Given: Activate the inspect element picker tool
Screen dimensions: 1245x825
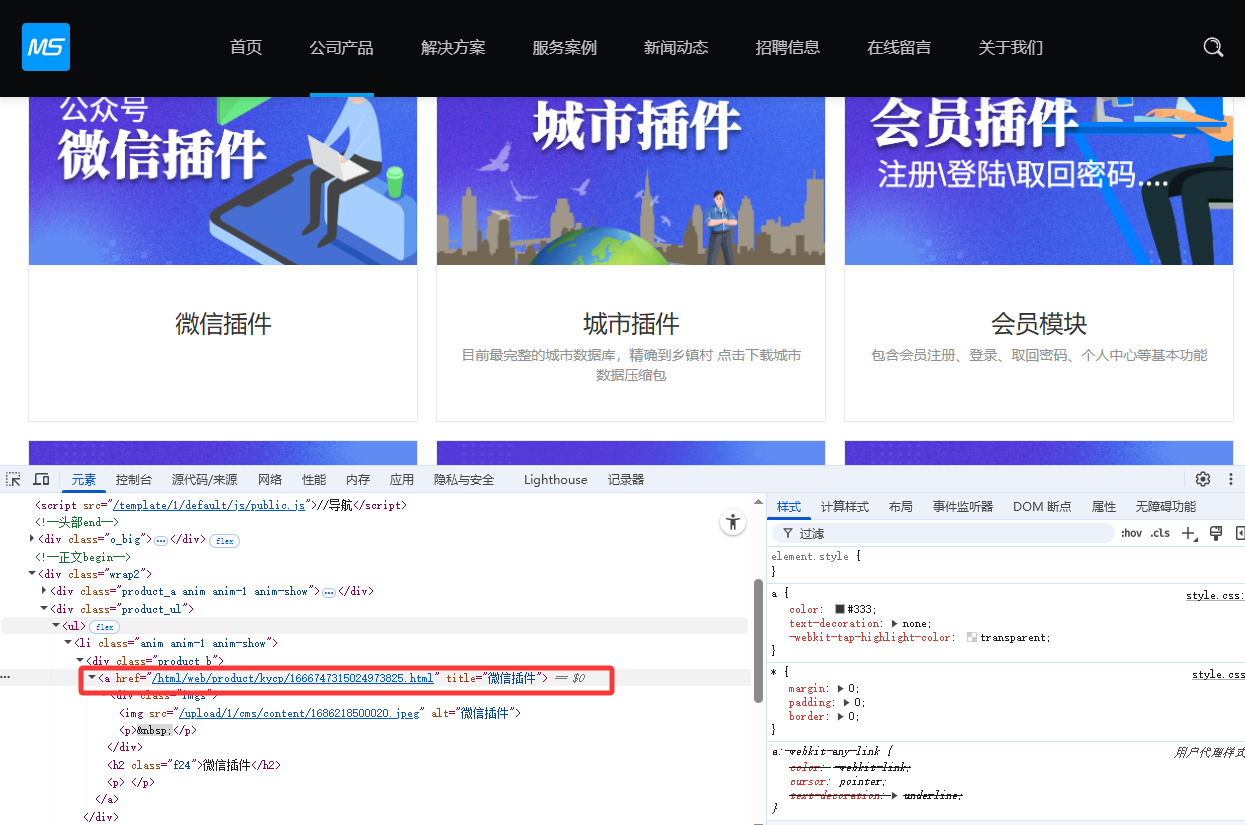Looking at the screenshot, I should point(14,480).
